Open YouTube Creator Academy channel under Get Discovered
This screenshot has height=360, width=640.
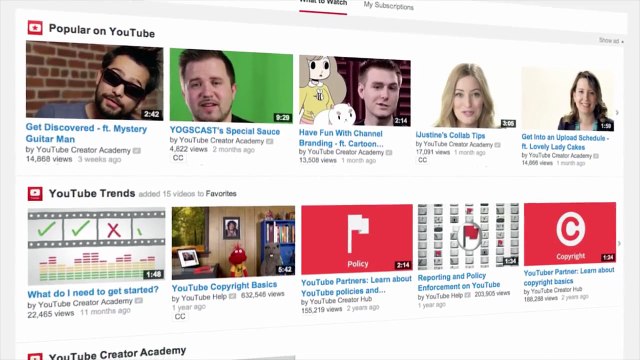click(x=83, y=150)
